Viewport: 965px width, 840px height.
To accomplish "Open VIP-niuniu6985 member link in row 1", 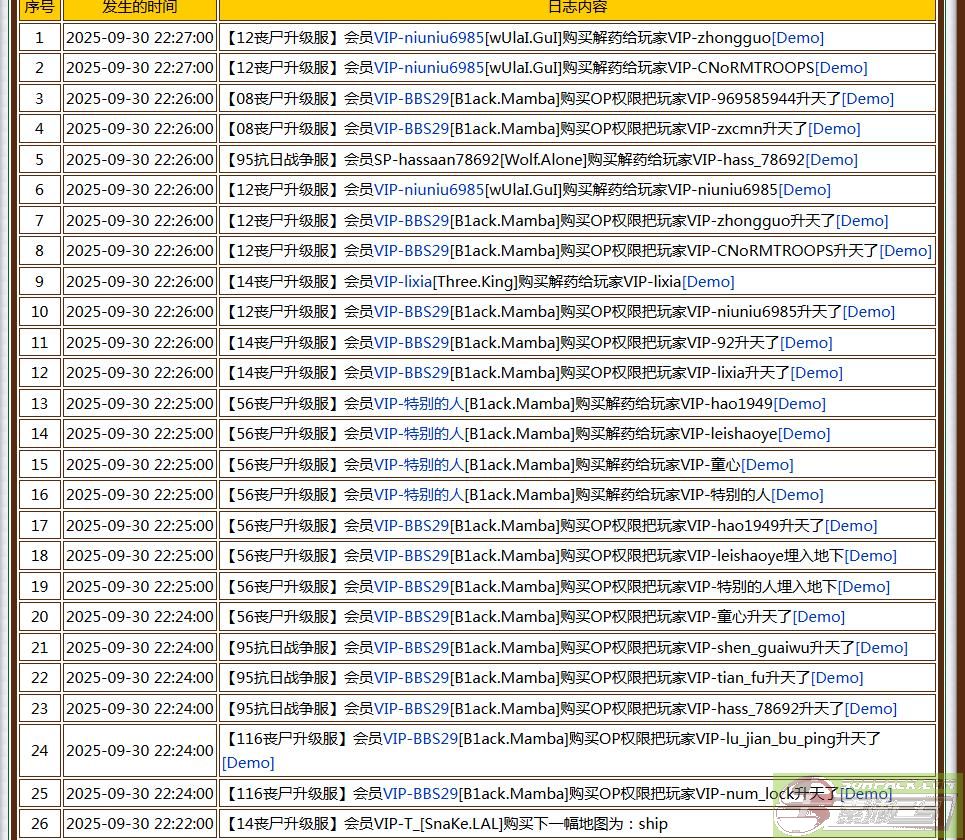I will tap(429, 38).
